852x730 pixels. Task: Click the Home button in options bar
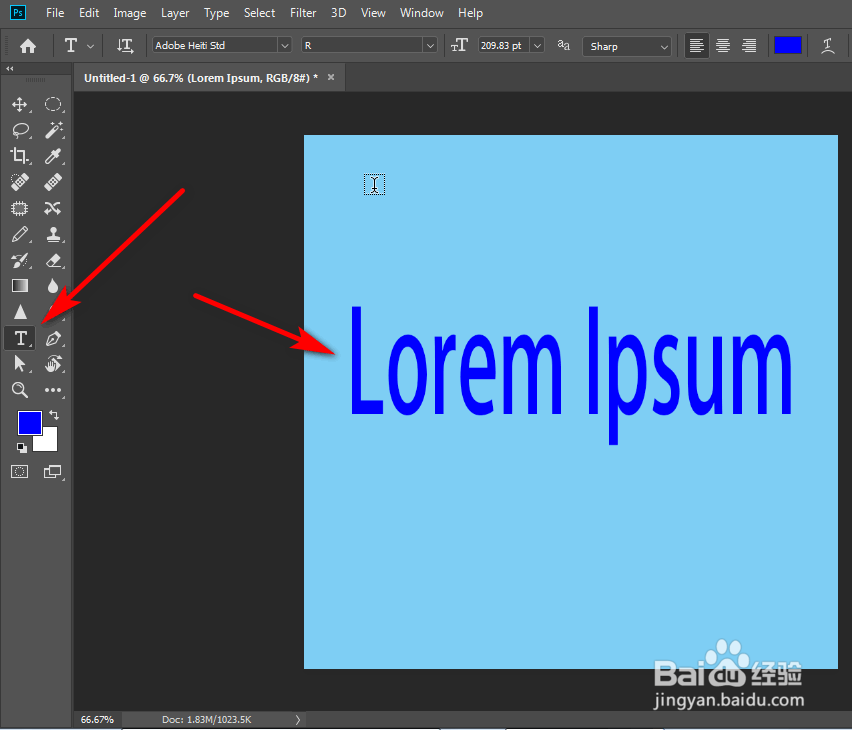[x=28, y=46]
